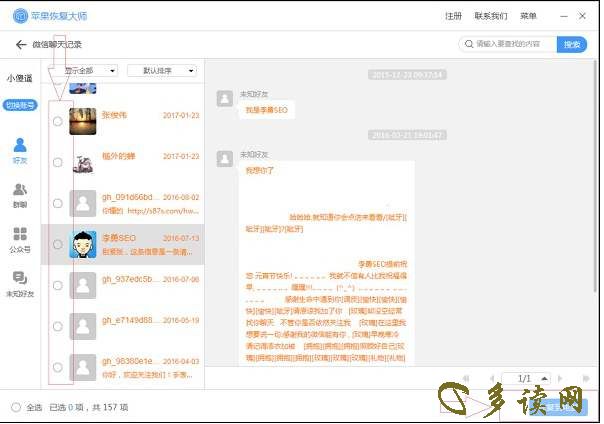Open the gh_091d66bd conversation name
This screenshot has height=424, width=604.
[130, 197]
